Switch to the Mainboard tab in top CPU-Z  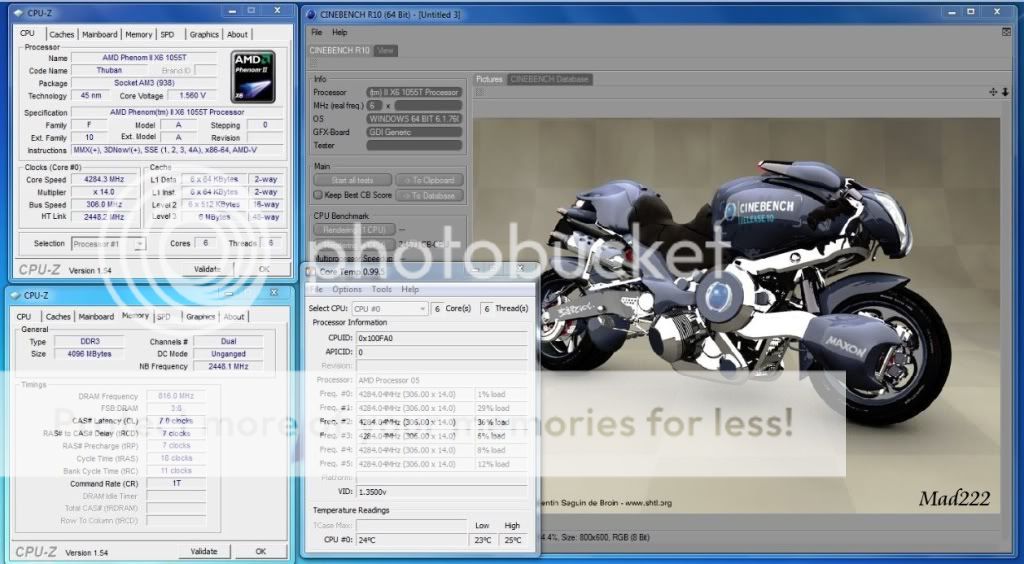pyautogui.click(x=99, y=34)
